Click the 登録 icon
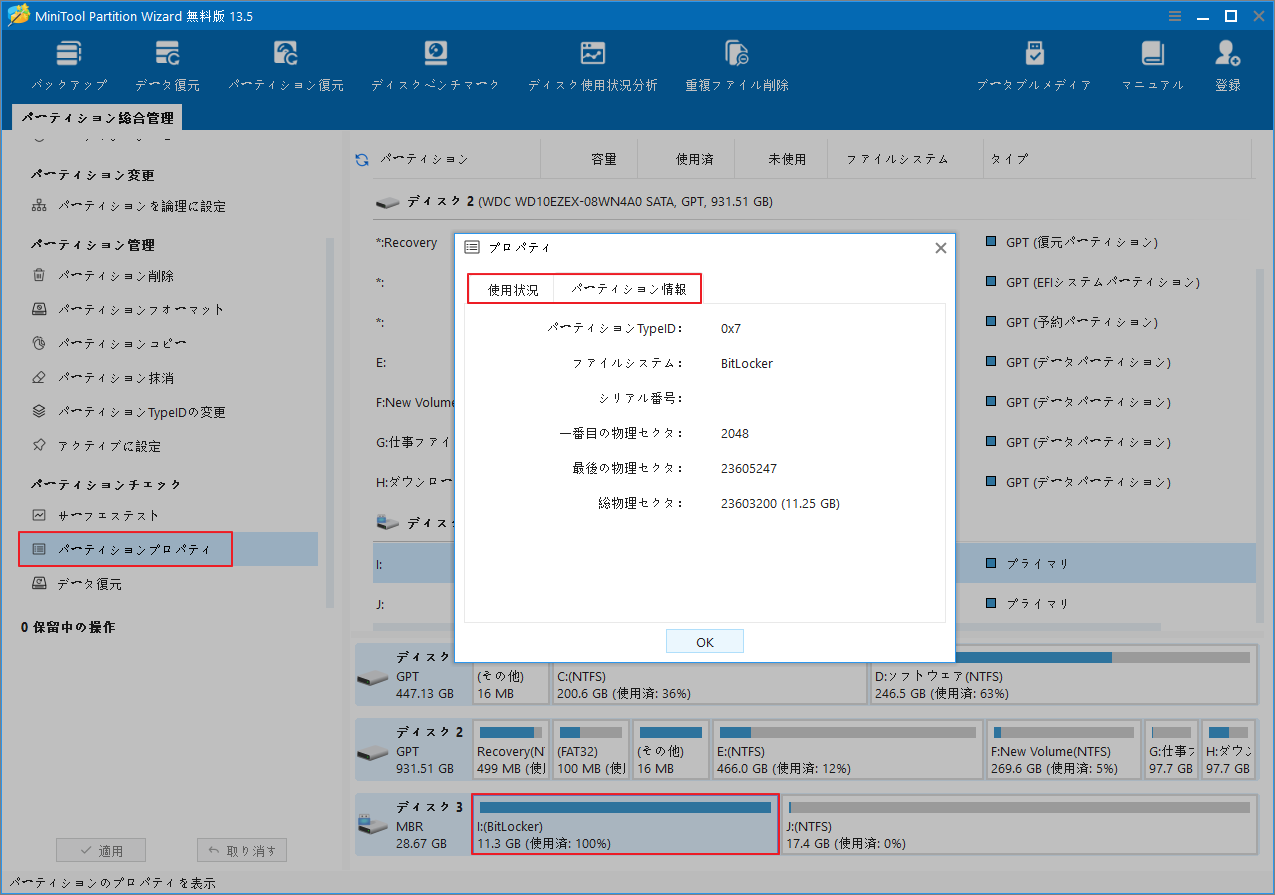Viewport: 1275px width, 895px height. [x=1227, y=62]
